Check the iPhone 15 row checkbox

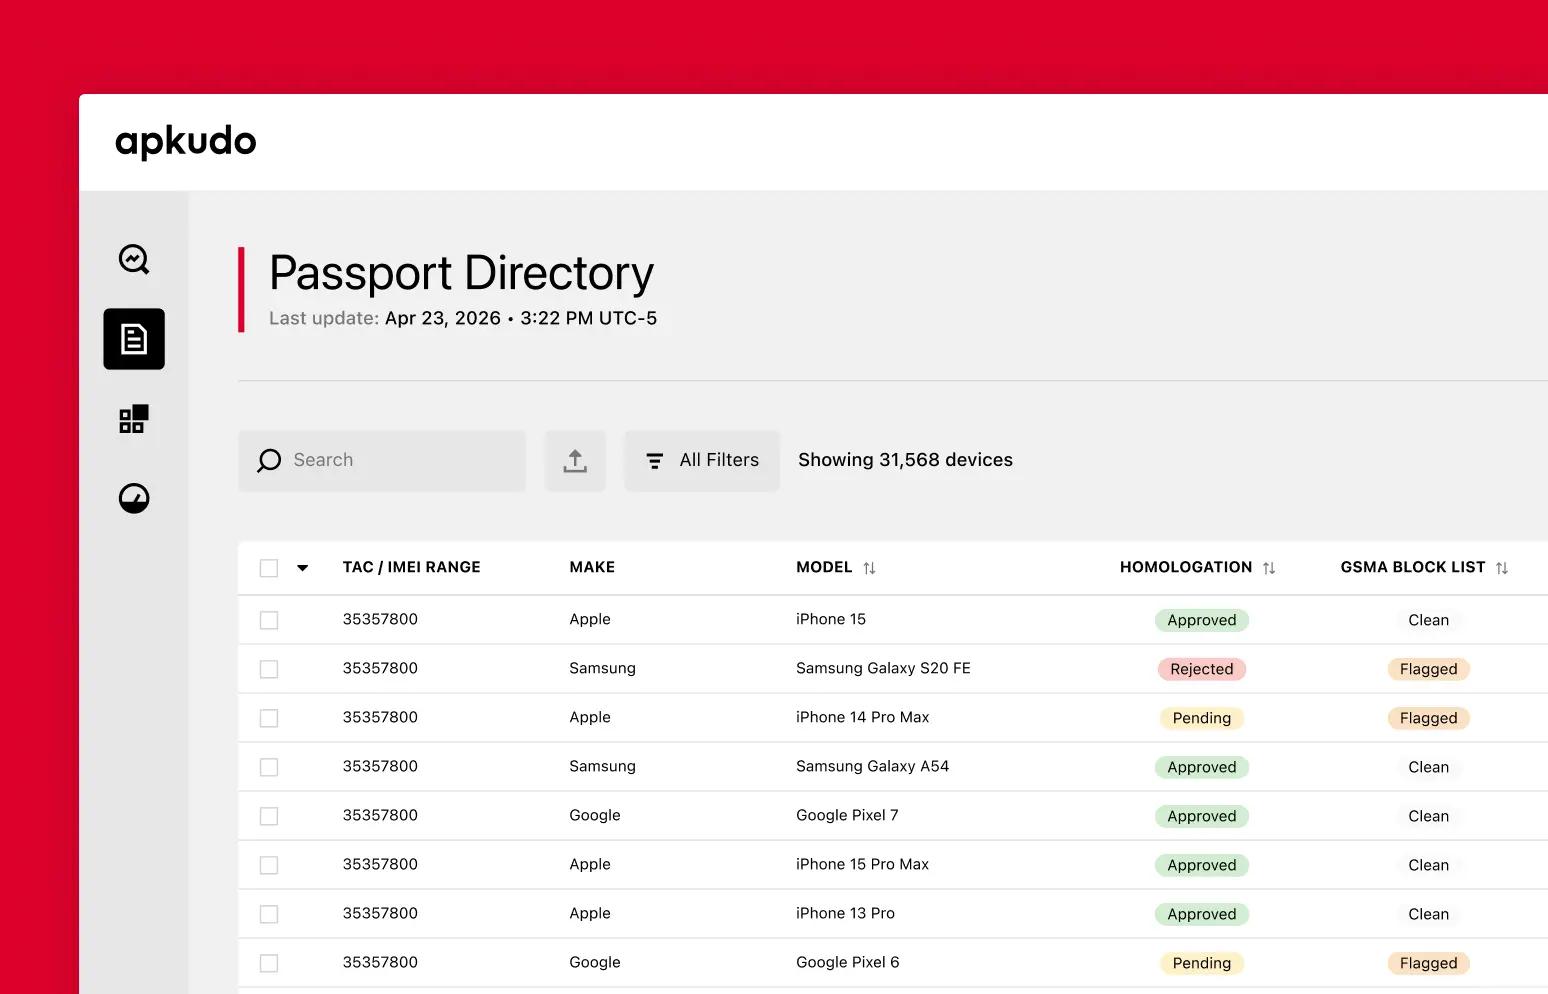click(269, 620)
